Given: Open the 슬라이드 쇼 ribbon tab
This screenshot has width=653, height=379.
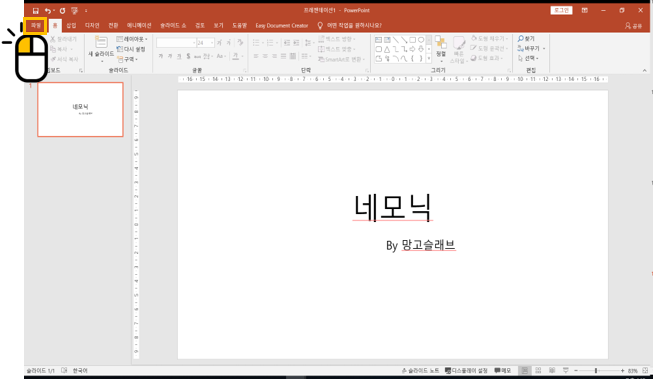Looking at the screenshot, I should pos(173,25).
